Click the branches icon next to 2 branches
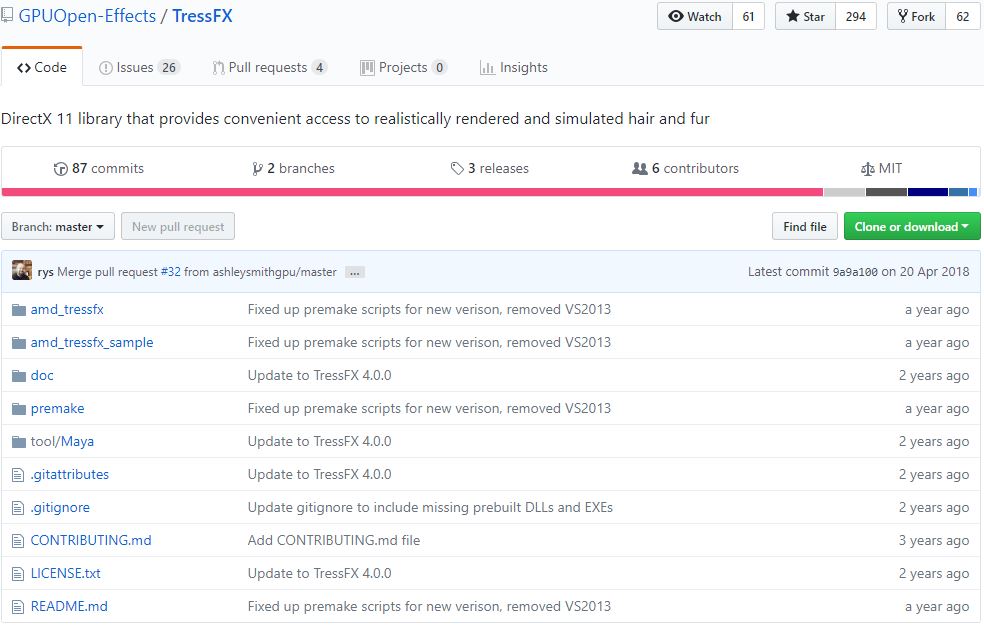This screenshot has height=625, width=984. (x=257, y=169)
